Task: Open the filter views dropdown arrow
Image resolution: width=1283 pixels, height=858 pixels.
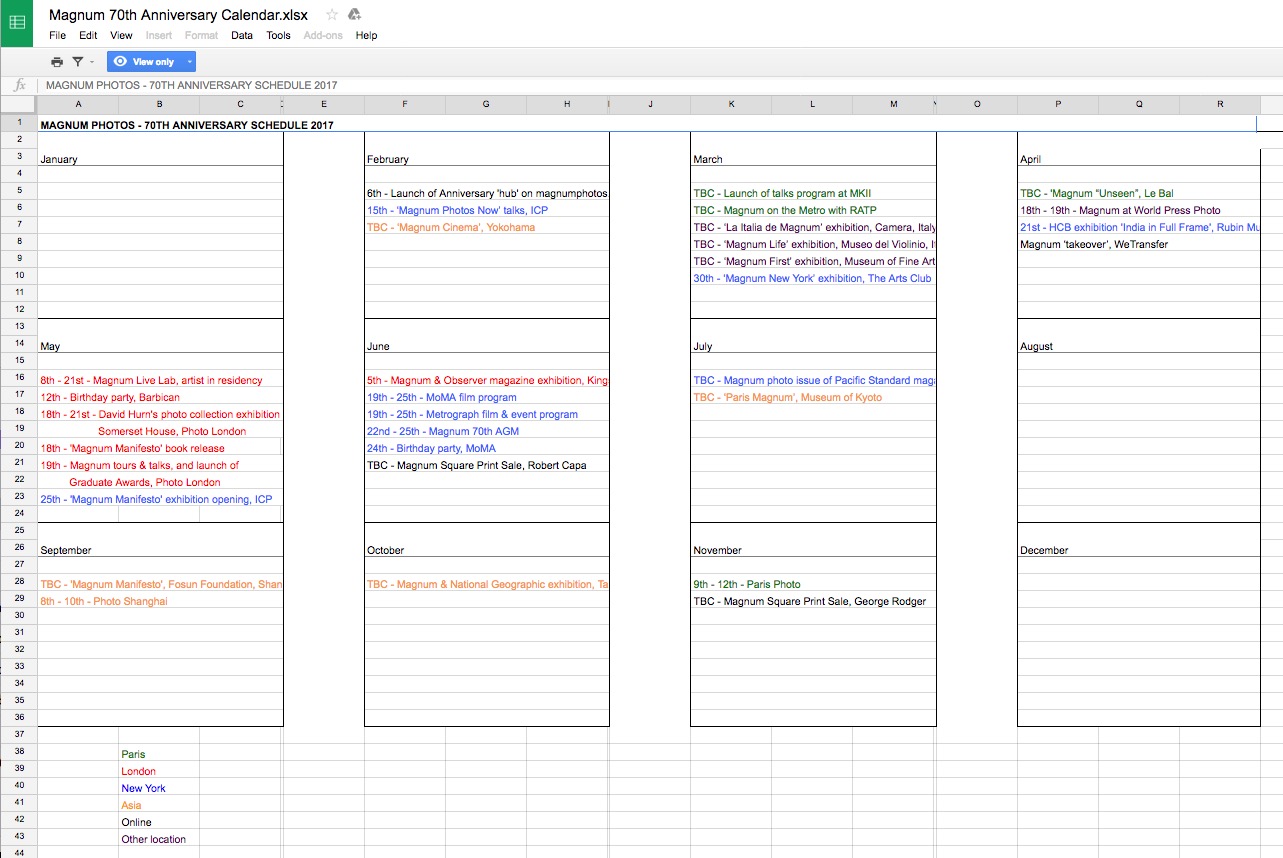Action: click(x=92, y=62)
